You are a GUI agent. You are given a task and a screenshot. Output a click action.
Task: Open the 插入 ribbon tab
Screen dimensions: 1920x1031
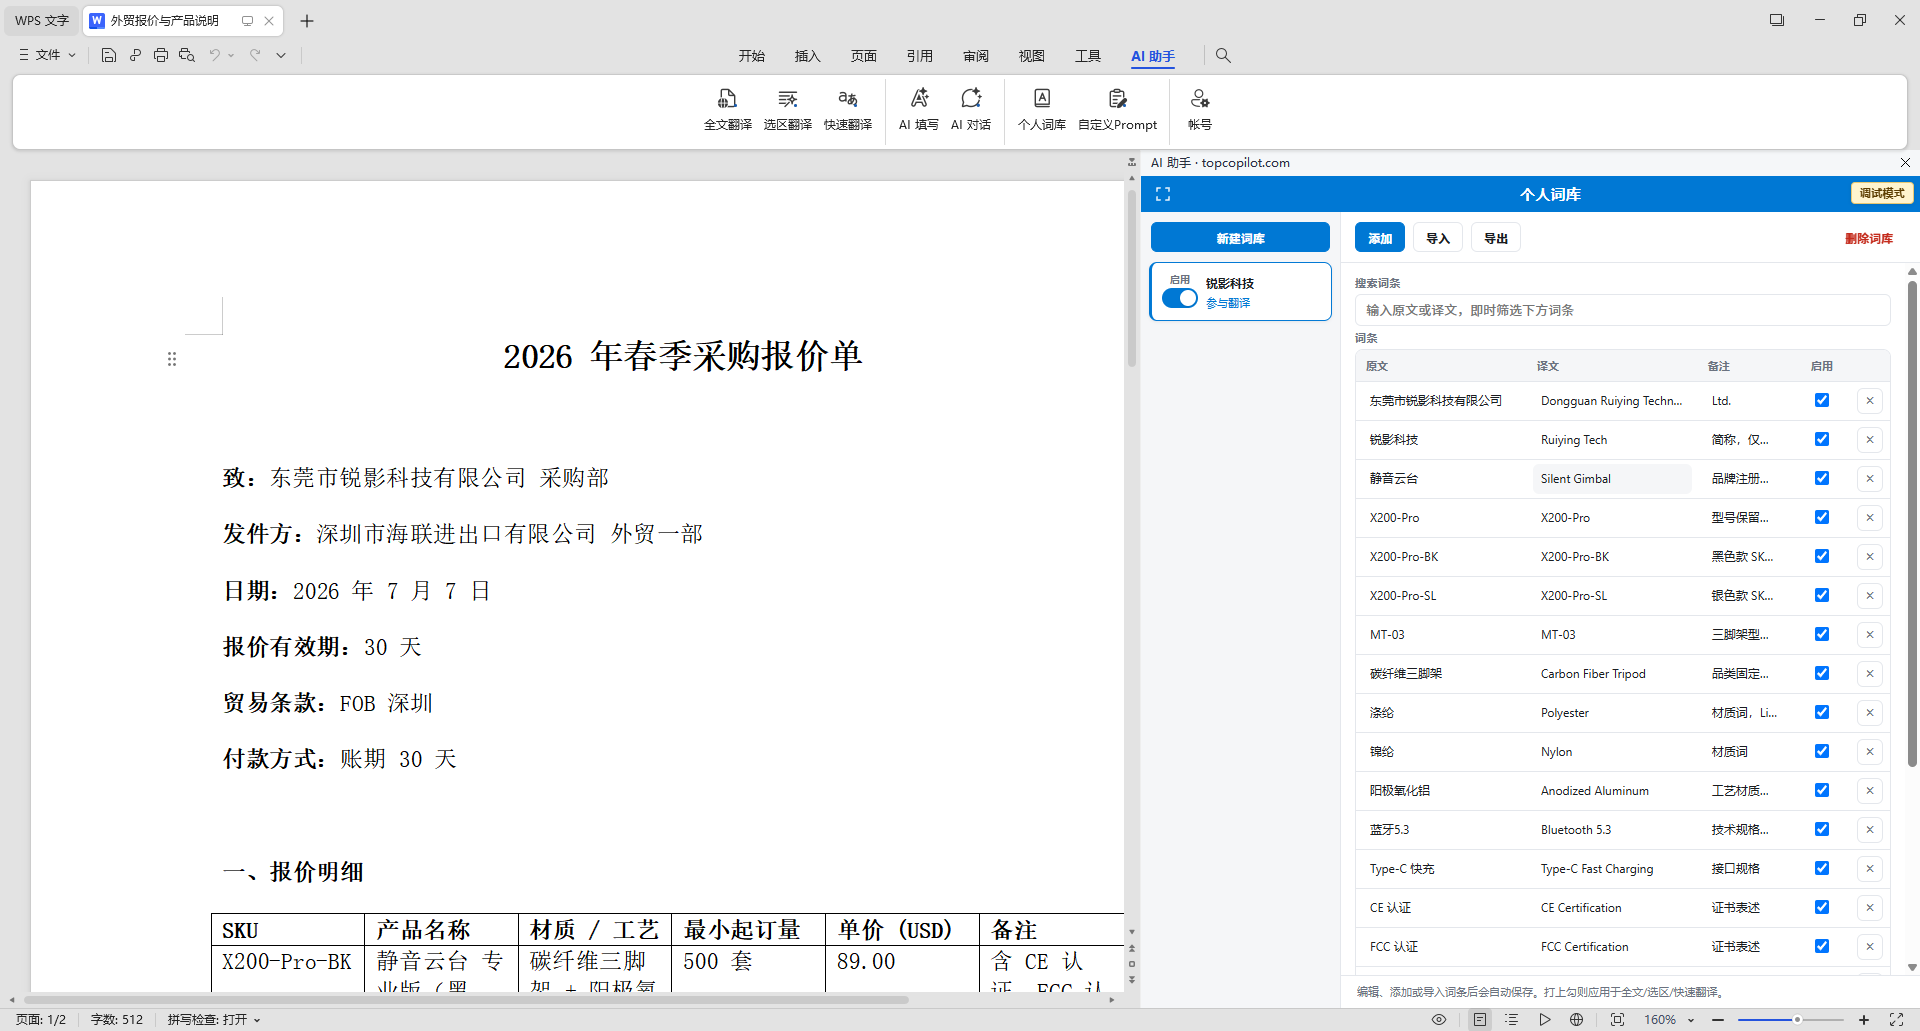[x=808, y=56]
